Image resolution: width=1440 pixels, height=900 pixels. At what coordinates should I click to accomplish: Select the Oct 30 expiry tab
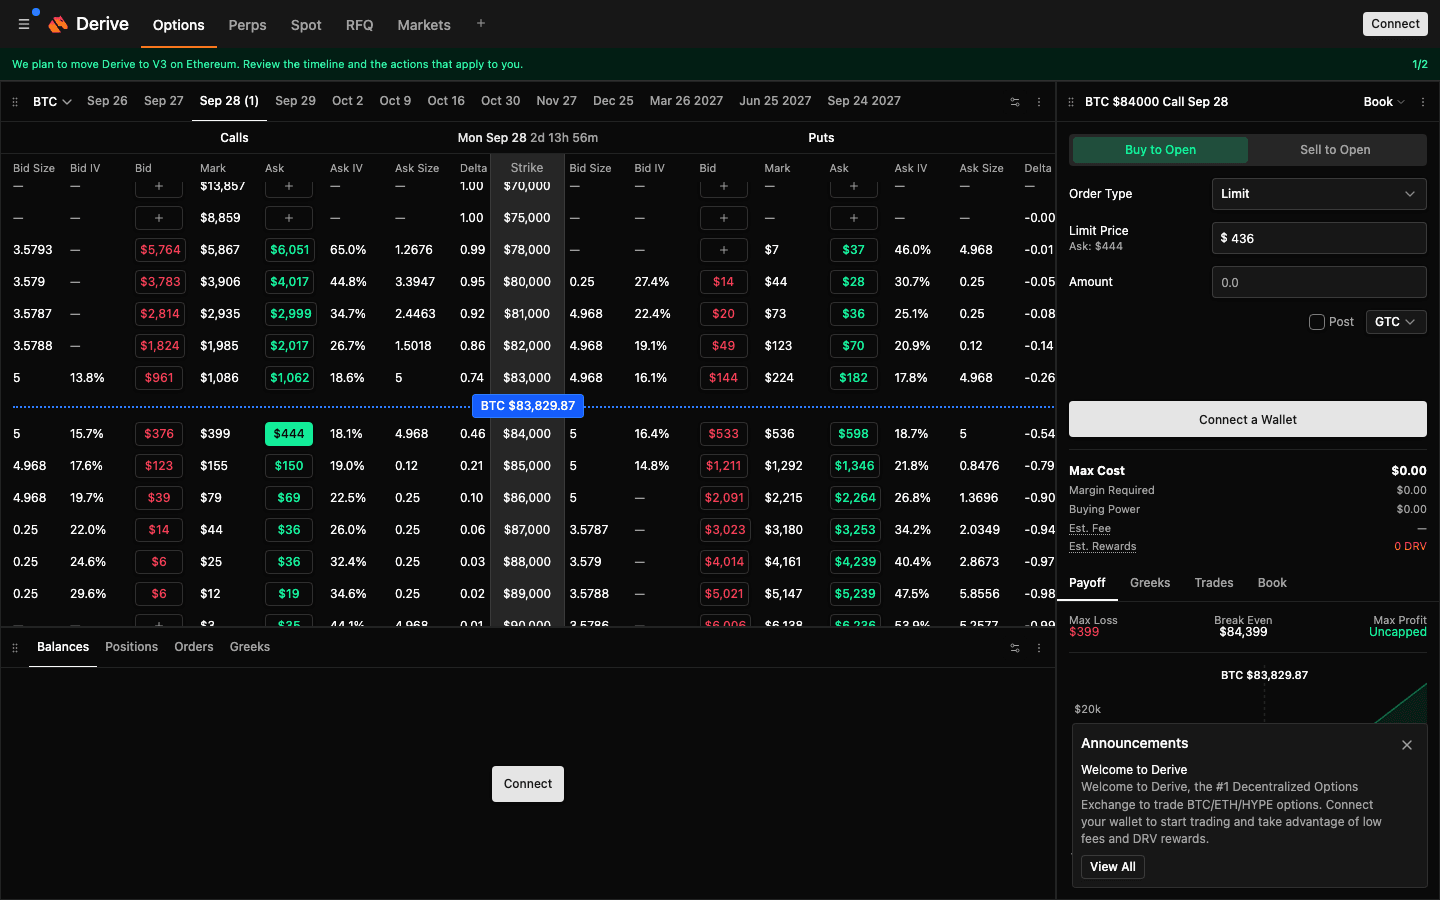tap(500, 101)
